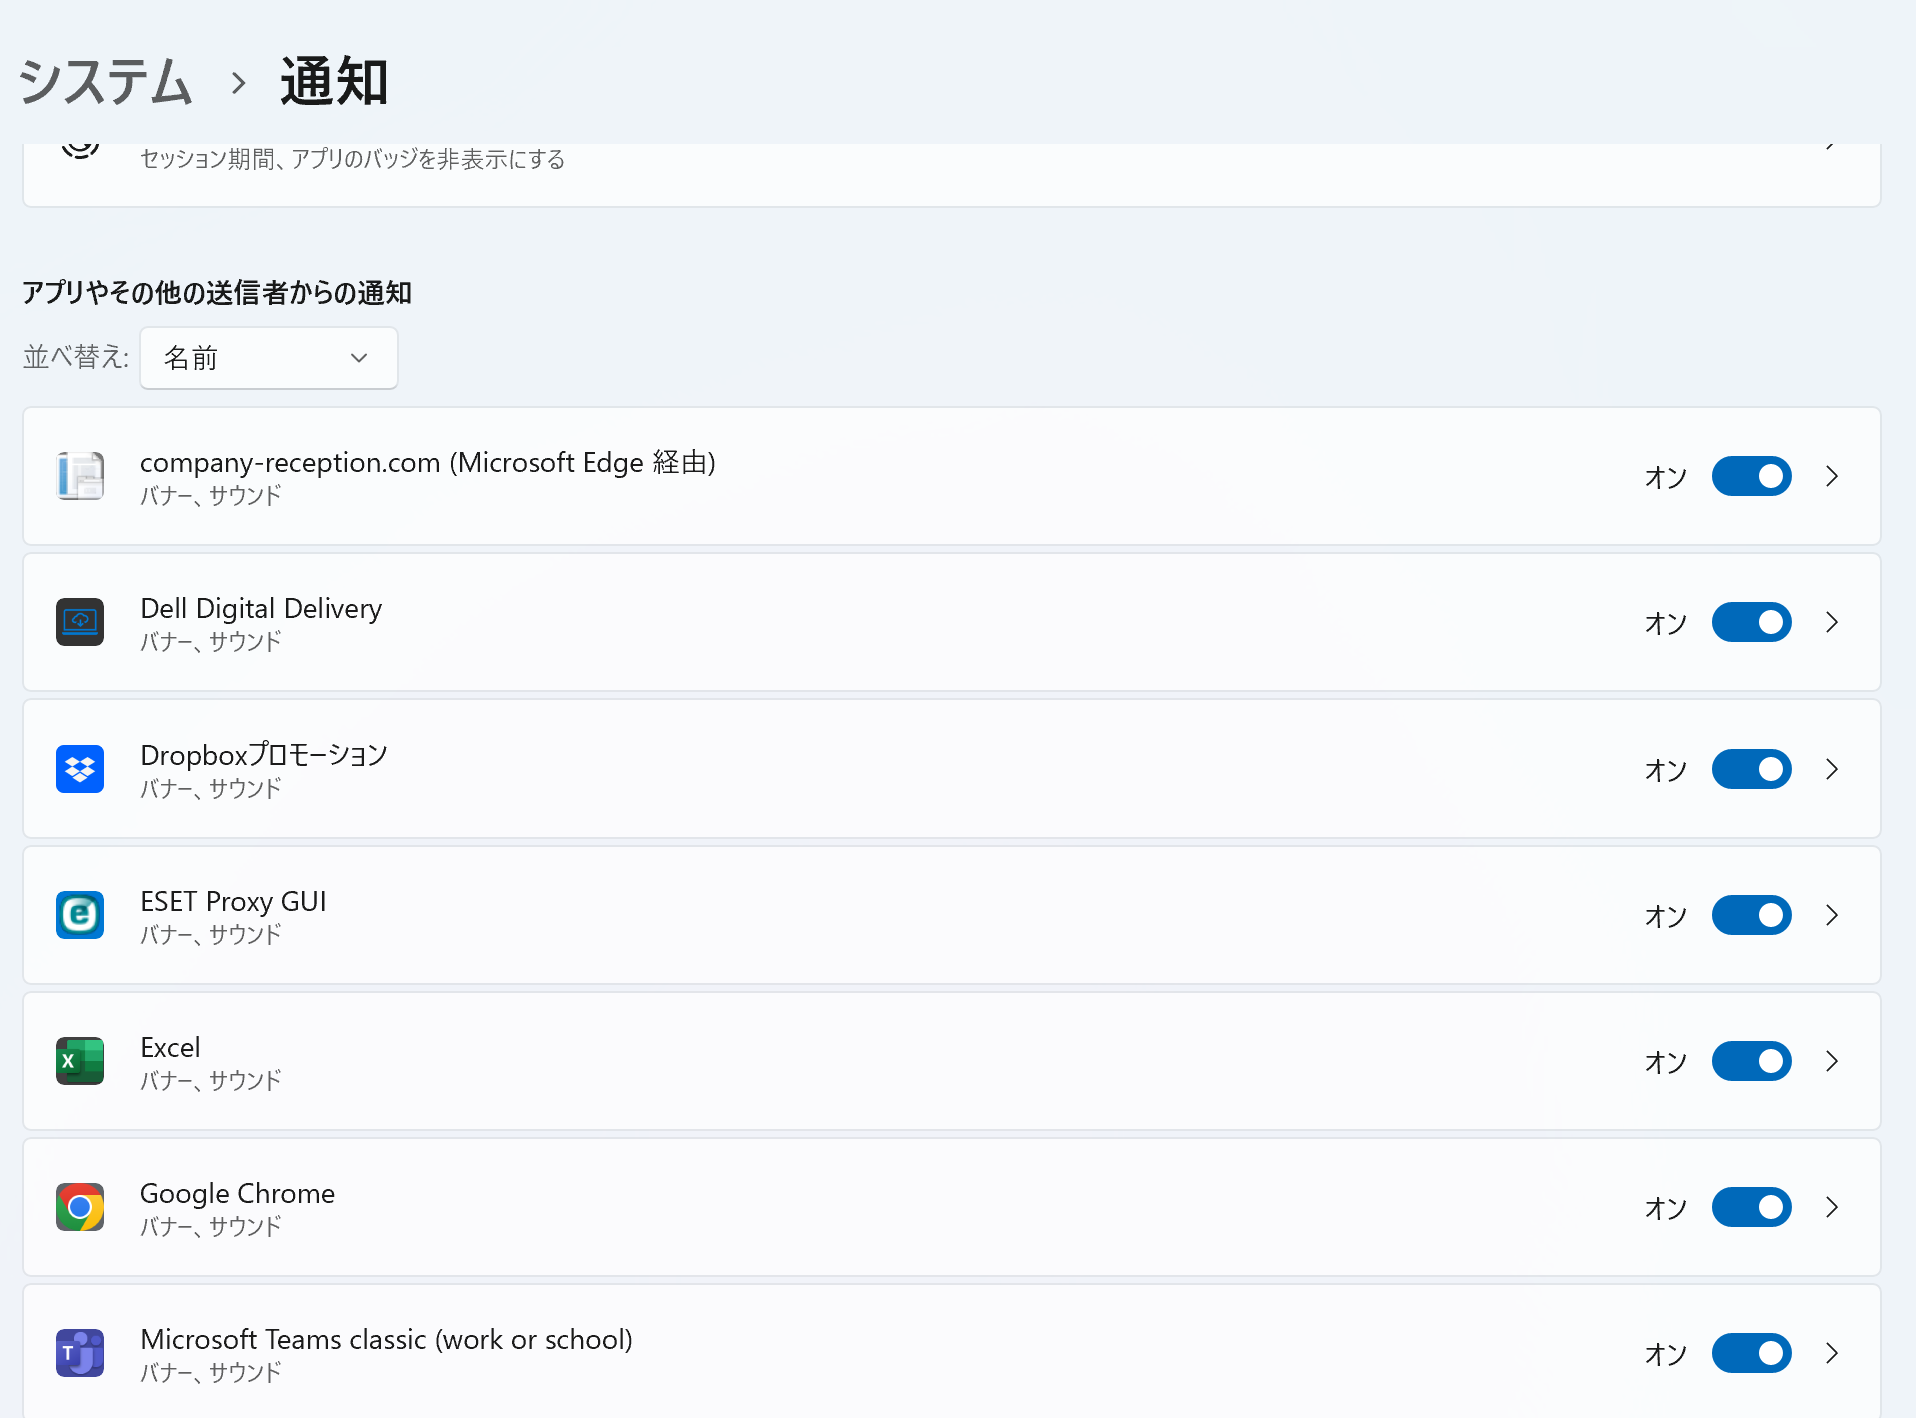The height and width of the screenshot is (1418, 1916).
Task: Turn off Microsoft Teams classic notifications
Action: coord(1751,1353)
